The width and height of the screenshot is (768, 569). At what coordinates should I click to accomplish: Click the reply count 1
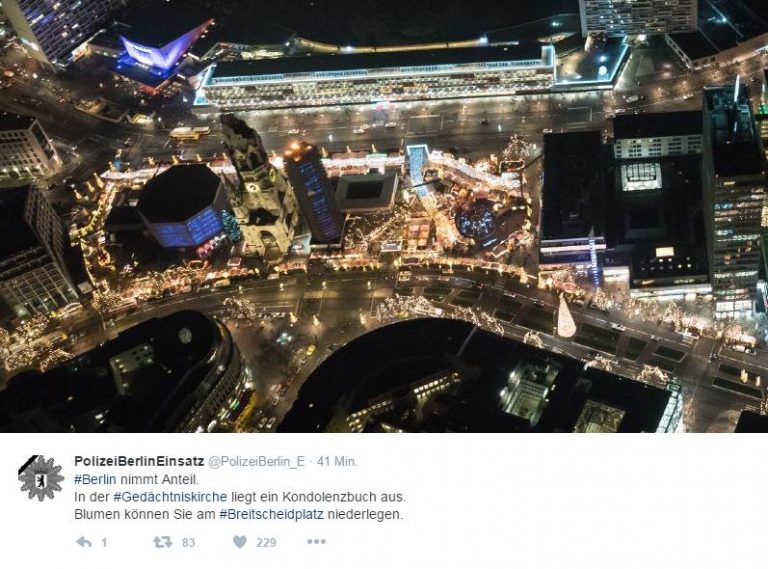pos(104,543)
